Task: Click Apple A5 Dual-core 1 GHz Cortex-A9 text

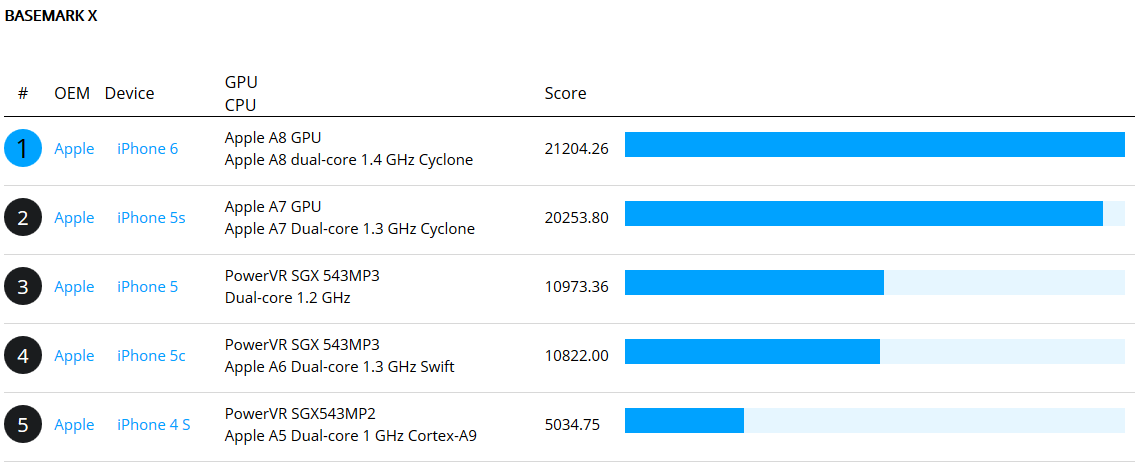Action: 350,436
